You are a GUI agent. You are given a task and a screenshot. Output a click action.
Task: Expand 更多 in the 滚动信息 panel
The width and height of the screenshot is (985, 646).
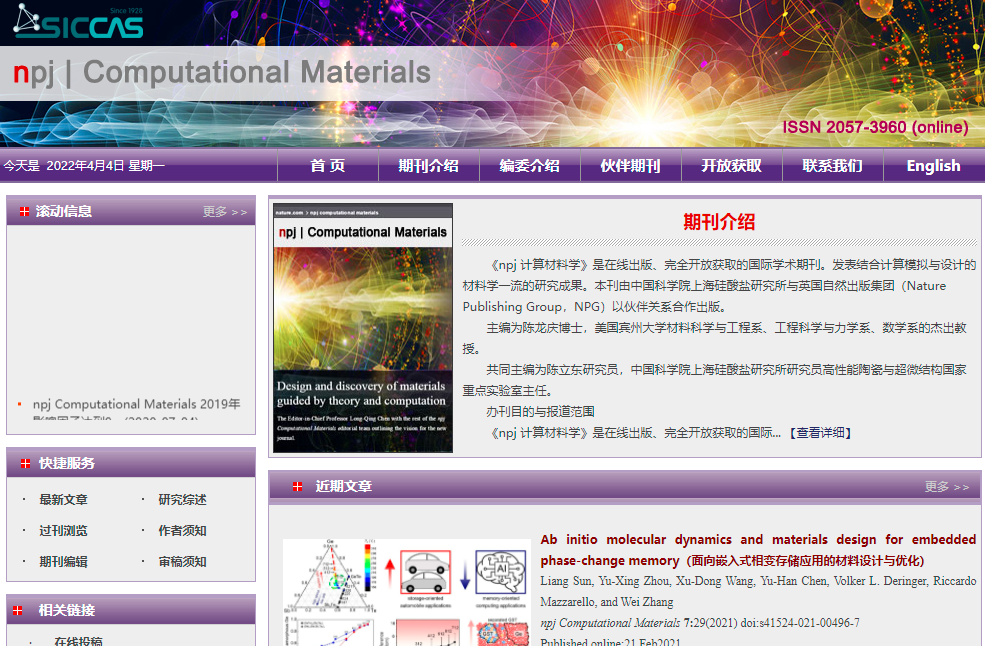[x=224, y=212]
